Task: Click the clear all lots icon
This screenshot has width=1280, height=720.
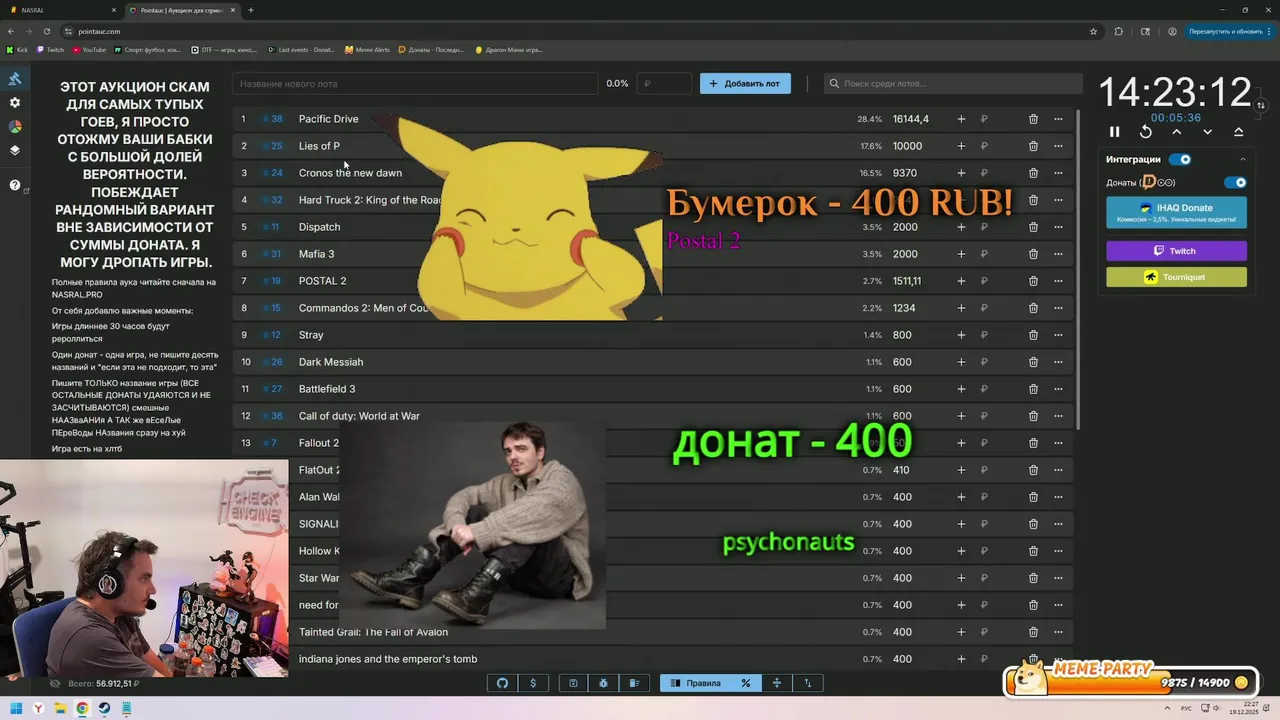Action: click(634, 683)
